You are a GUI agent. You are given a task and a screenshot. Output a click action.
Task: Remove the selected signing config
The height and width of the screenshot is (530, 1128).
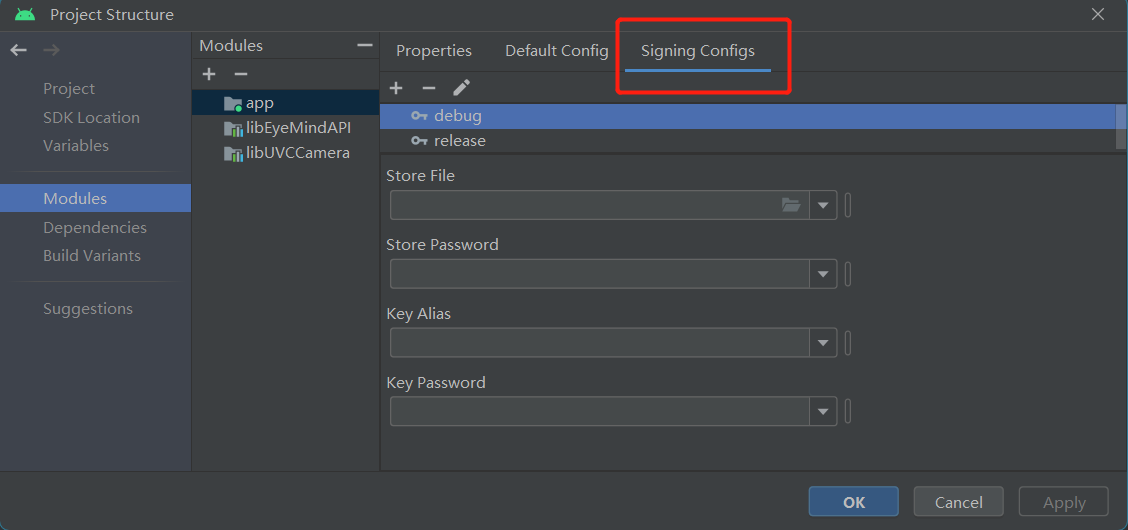[428, 89]
